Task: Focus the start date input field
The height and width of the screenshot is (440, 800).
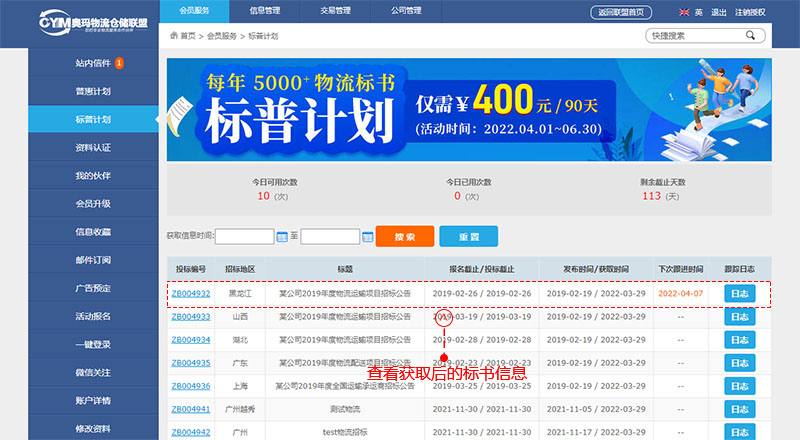Action: 244,237
